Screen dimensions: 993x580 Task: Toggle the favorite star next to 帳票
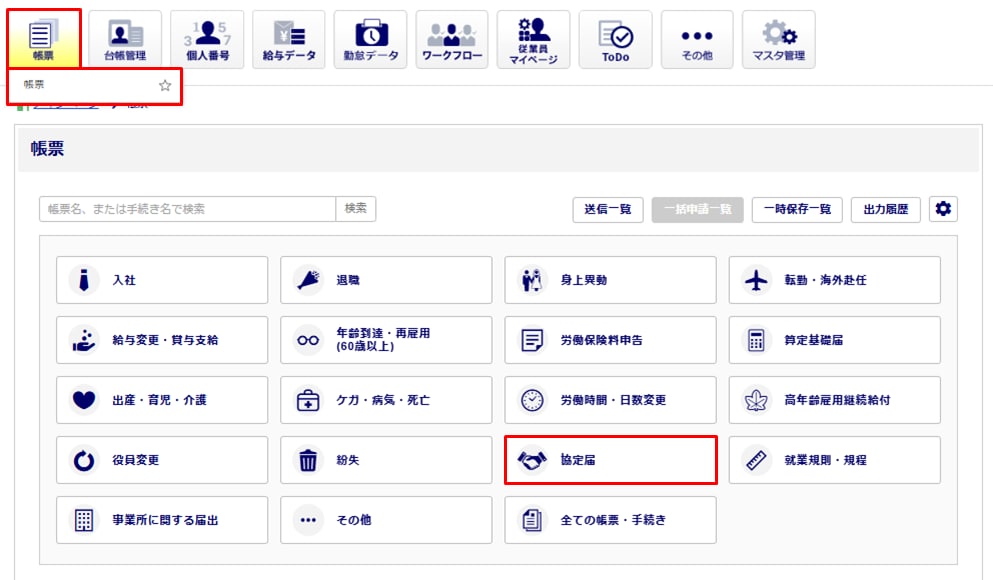tap(165, 86)
